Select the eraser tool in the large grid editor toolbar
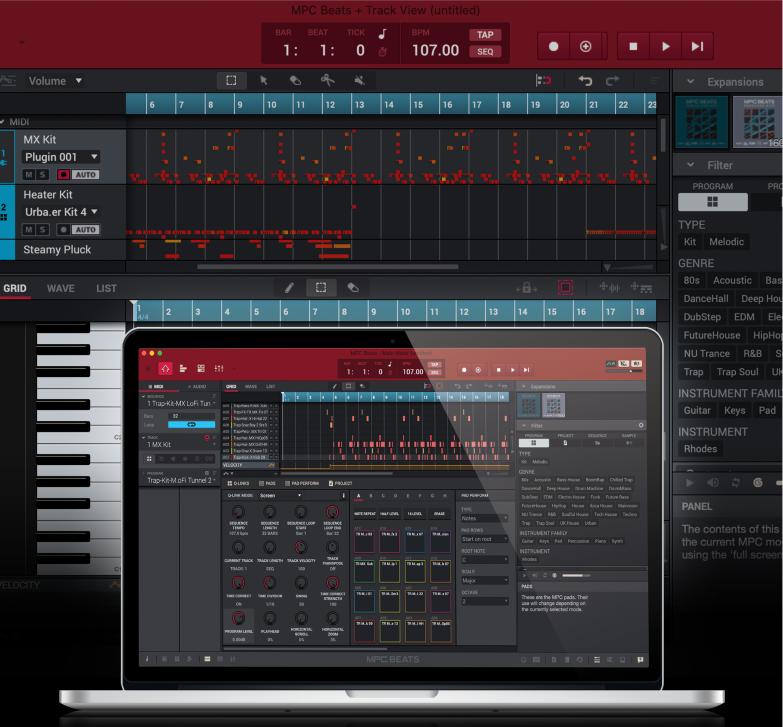 click(353, 288)
